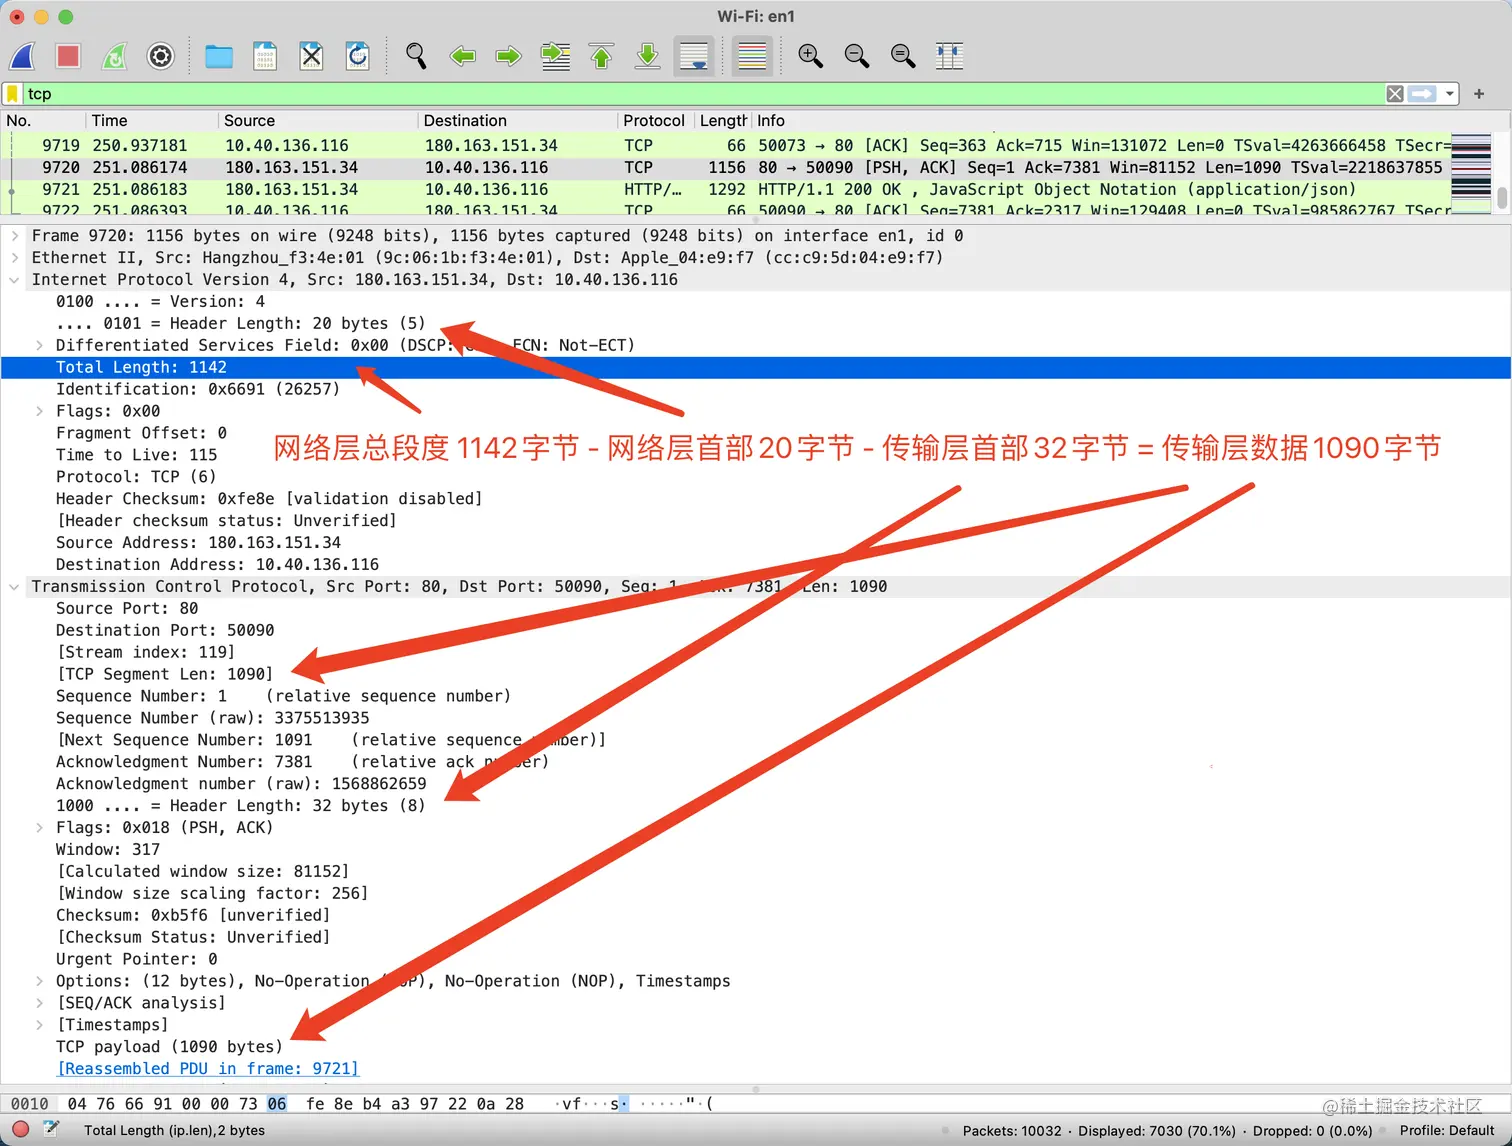
Task: Add a filter button with the plus icon
Action: [1479, 94]
